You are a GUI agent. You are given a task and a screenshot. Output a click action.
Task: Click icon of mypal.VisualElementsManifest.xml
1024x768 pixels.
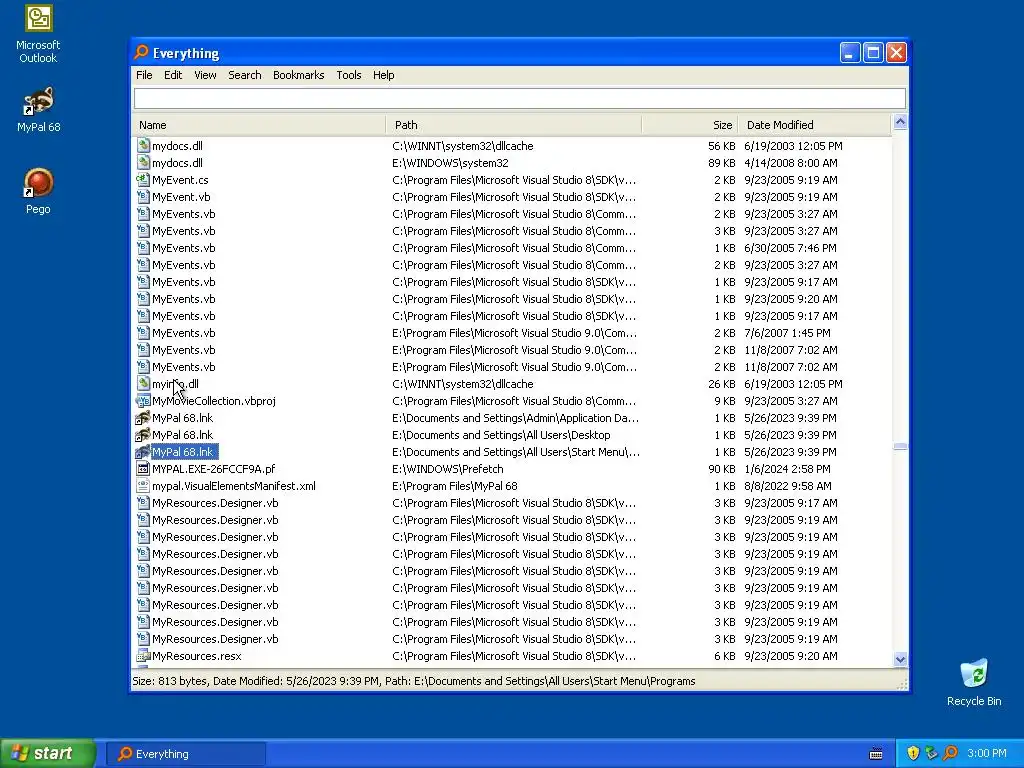click(143, 485)
